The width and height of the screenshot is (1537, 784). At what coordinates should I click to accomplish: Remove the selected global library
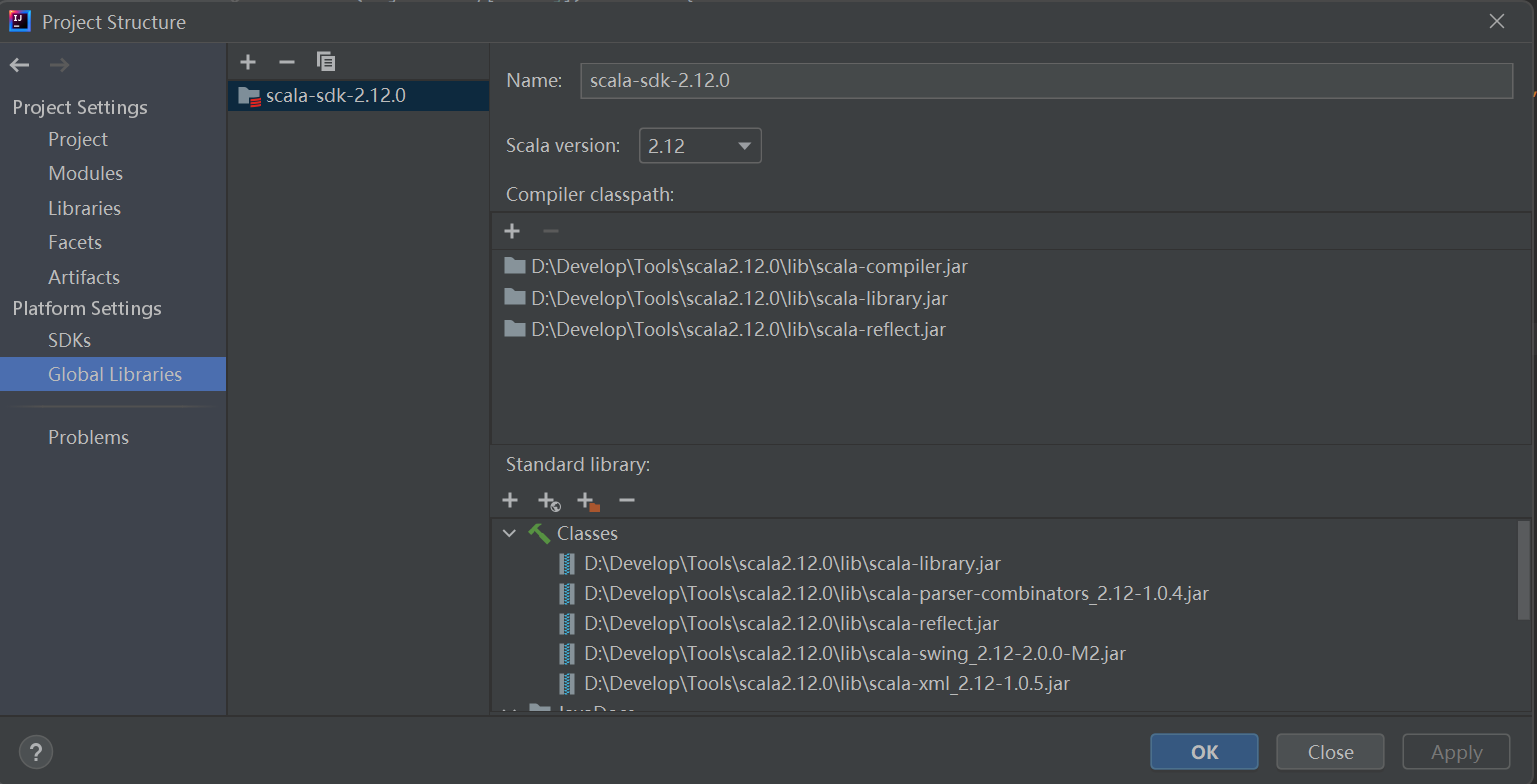coord(287,62)
